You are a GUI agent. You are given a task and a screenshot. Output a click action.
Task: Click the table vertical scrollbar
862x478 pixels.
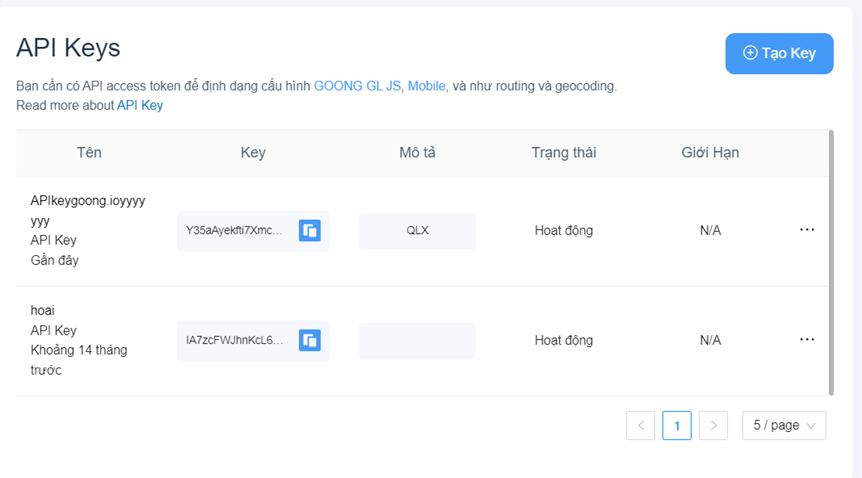(x=831, y=260)
